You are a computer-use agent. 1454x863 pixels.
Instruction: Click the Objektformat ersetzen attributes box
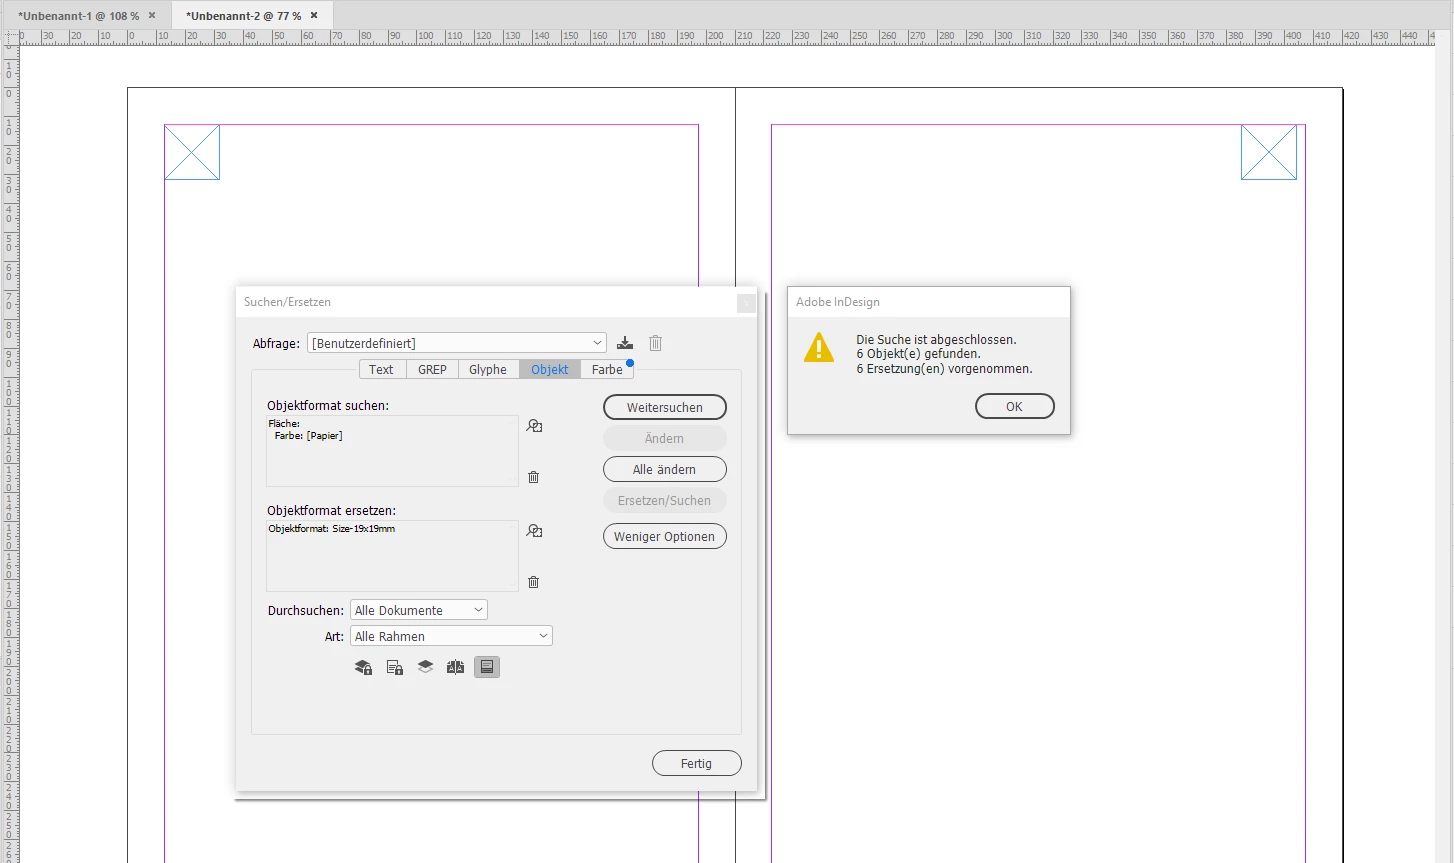tap(392, 556)
